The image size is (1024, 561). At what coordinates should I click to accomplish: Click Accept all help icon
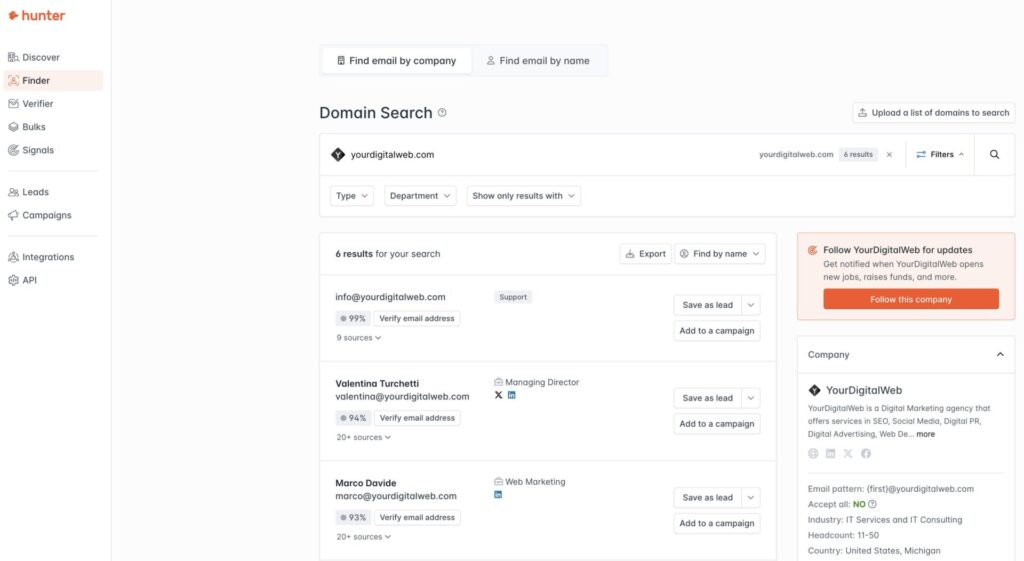pyautogui.click(x=872, y=504)
